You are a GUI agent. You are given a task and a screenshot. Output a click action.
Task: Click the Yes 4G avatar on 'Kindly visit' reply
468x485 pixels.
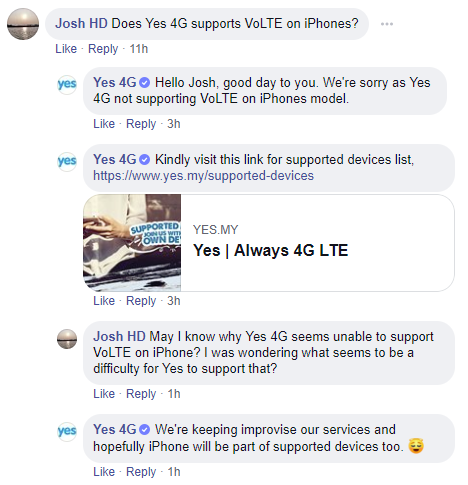(67, 162)
